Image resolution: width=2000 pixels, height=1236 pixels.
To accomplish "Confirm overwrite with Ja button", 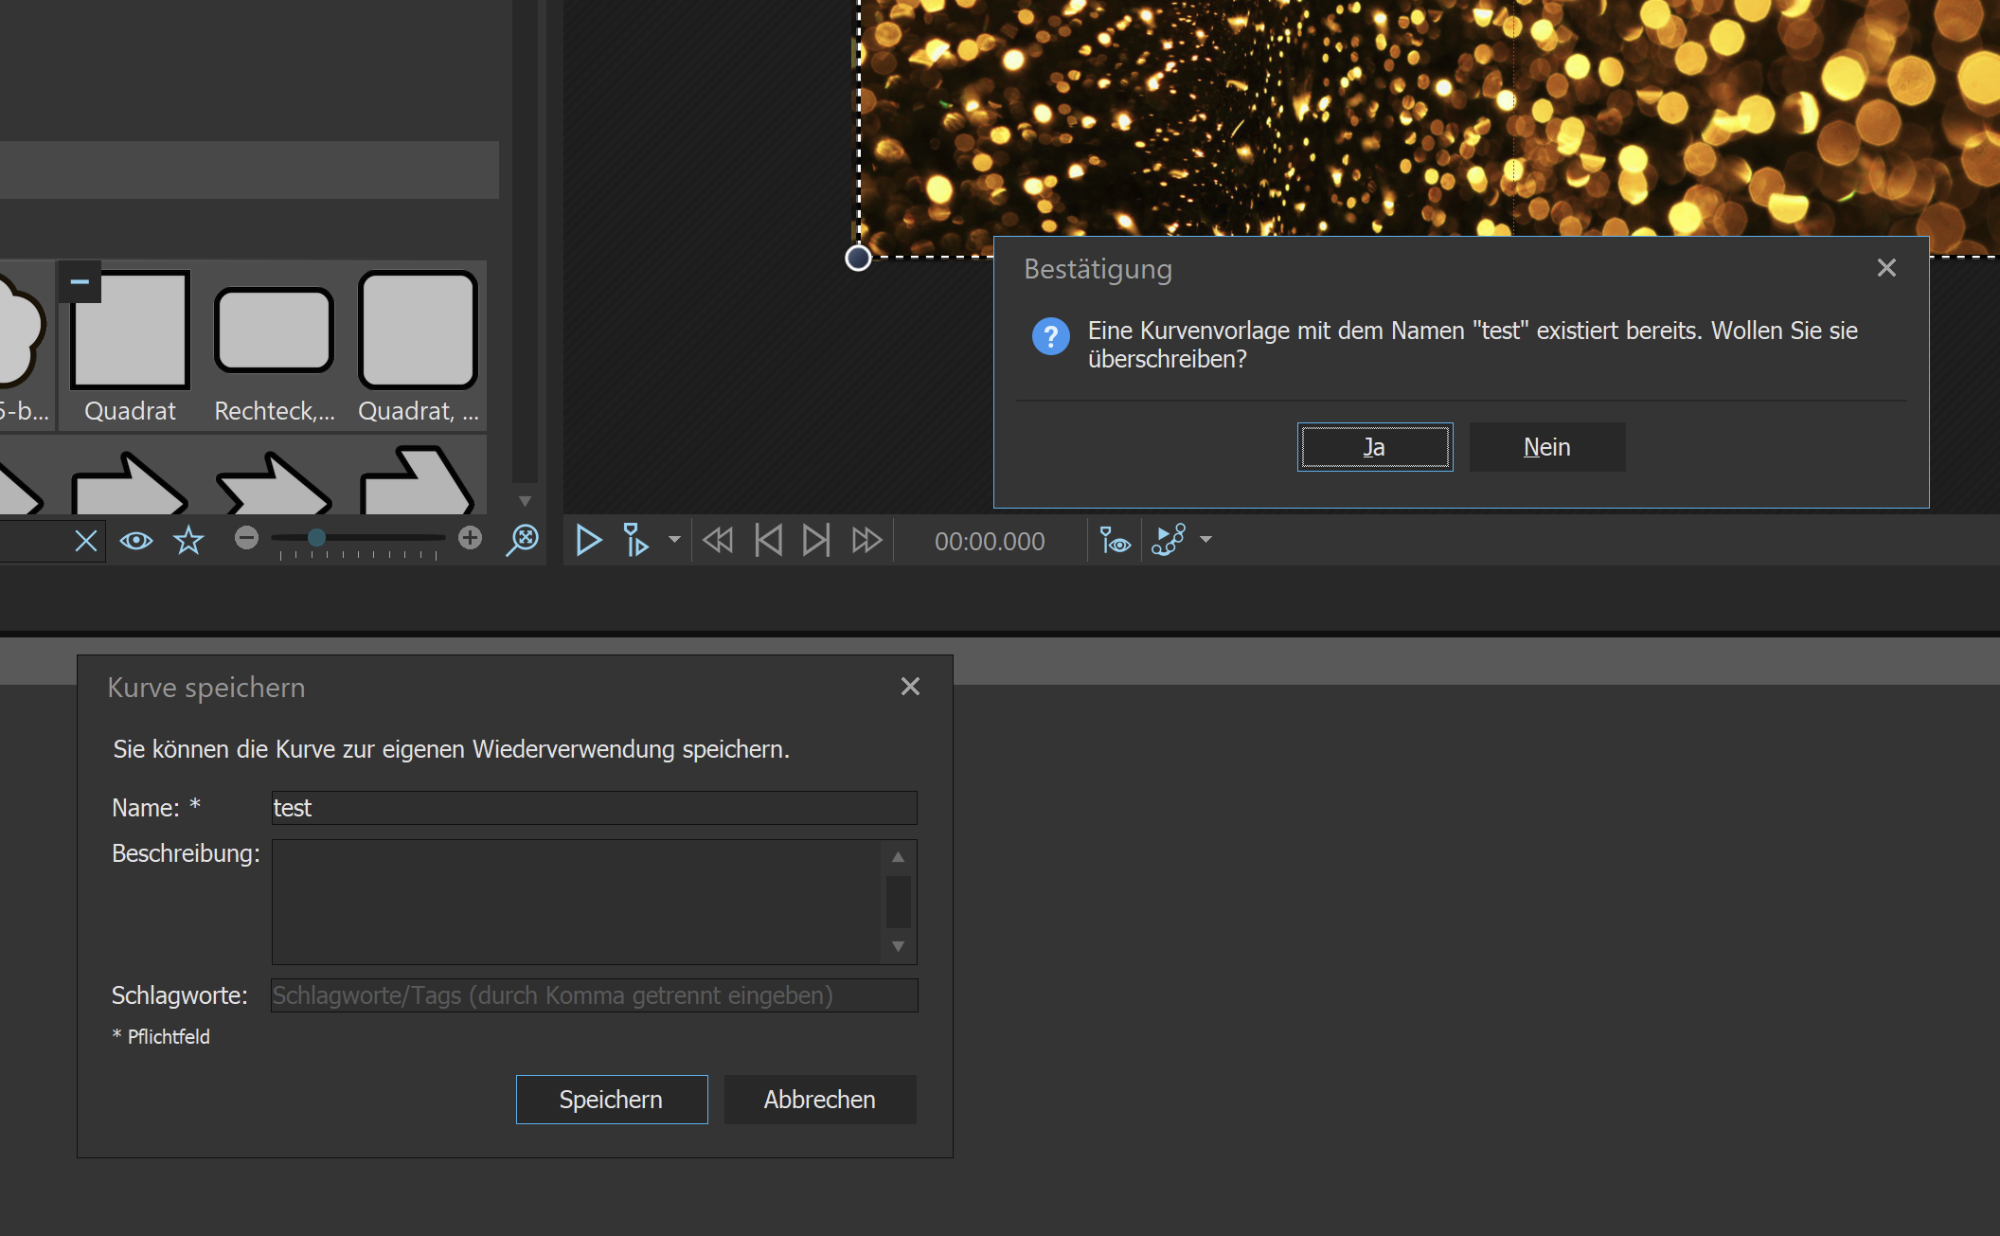I will [1375, 447].
